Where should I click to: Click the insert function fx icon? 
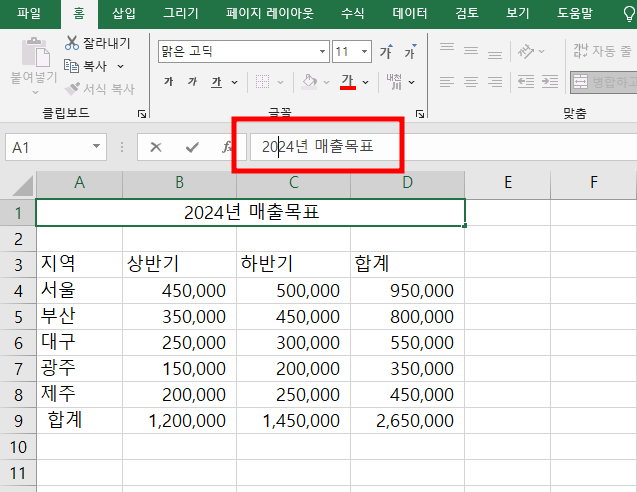[x=228, y=147]
